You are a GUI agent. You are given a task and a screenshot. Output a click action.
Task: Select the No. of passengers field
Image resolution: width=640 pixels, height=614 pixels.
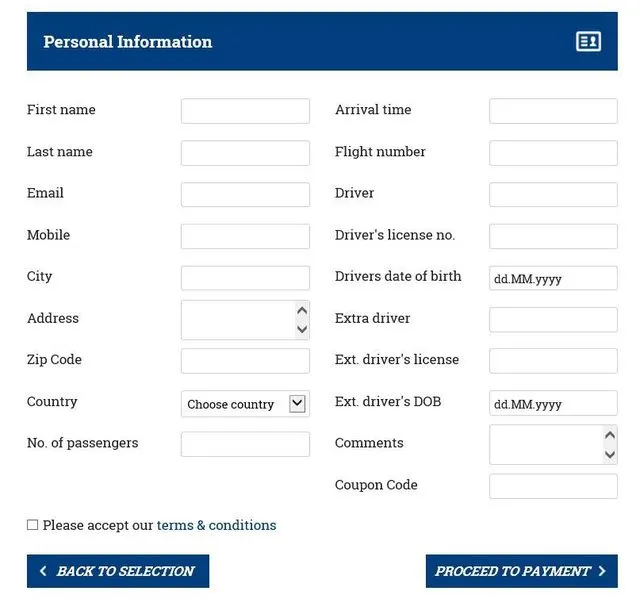click(245, 444)
